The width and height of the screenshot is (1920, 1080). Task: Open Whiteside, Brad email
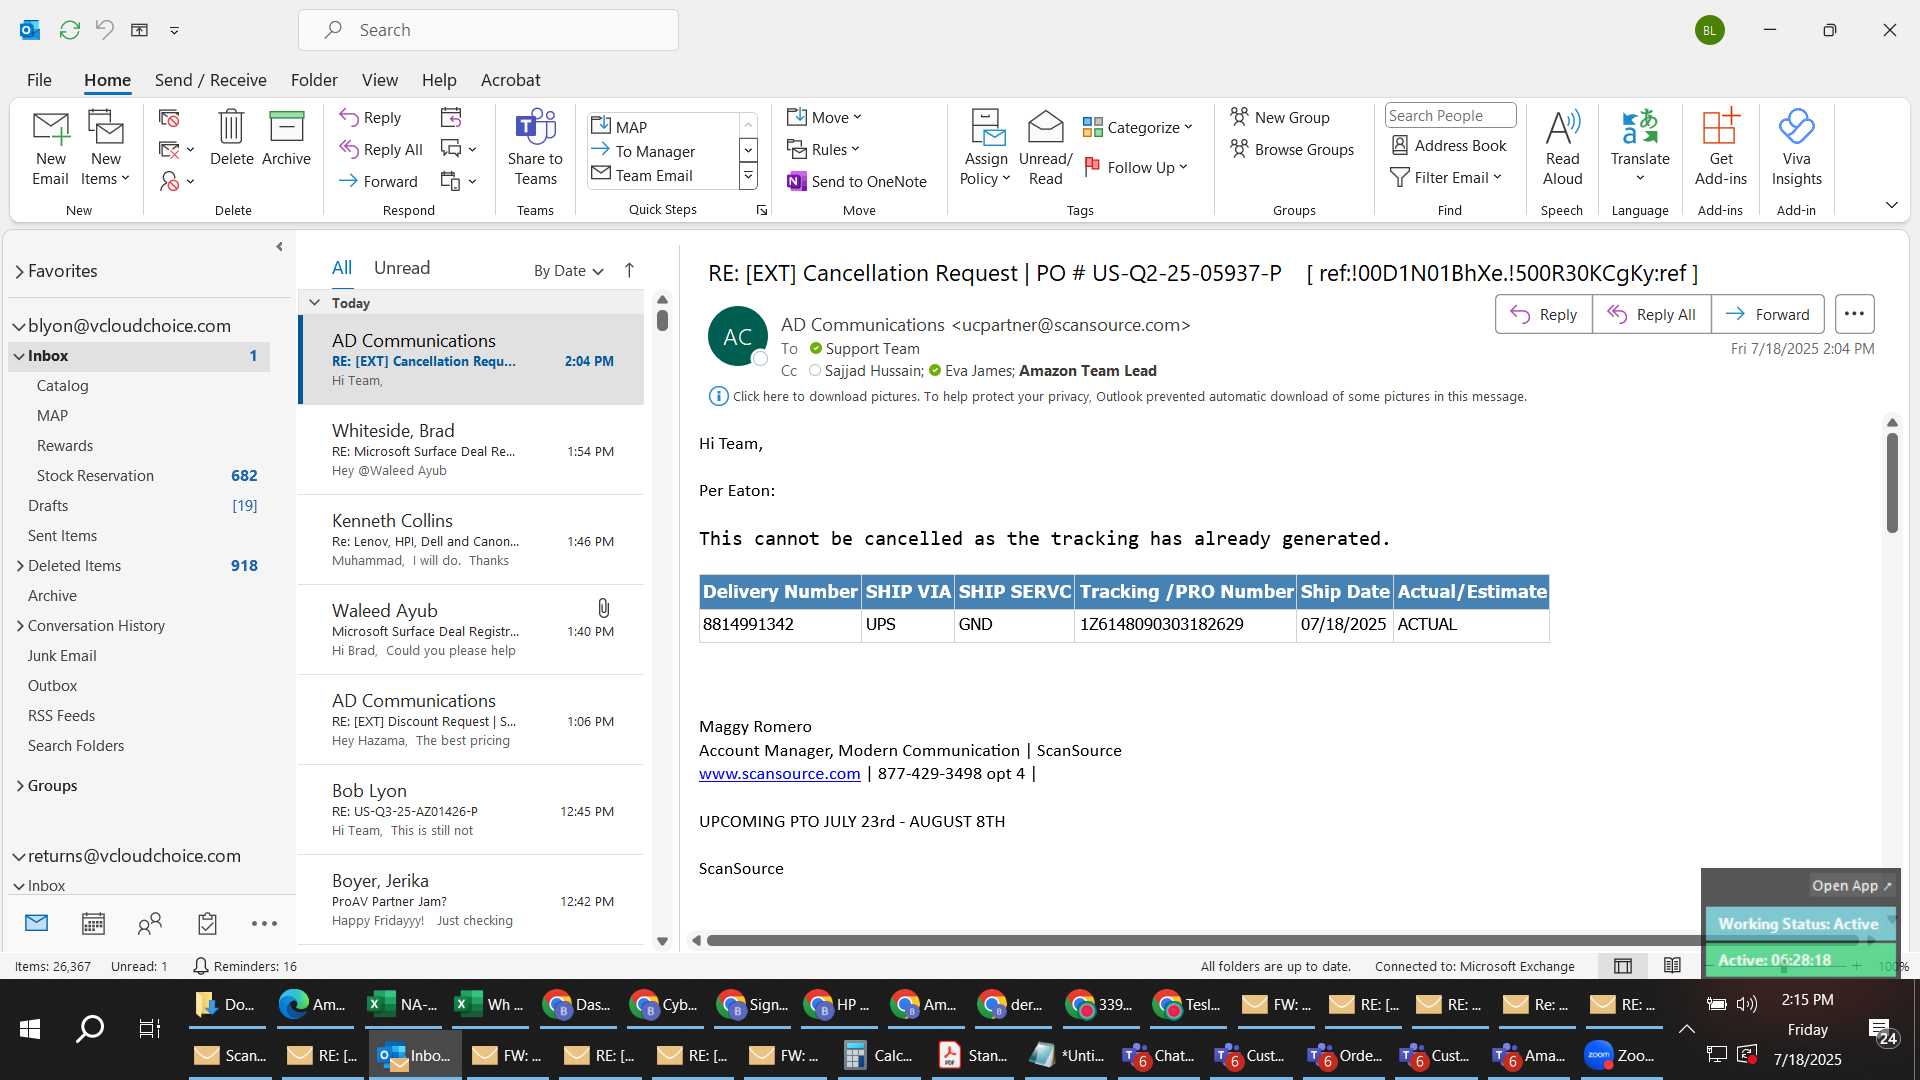pos(471,450)
